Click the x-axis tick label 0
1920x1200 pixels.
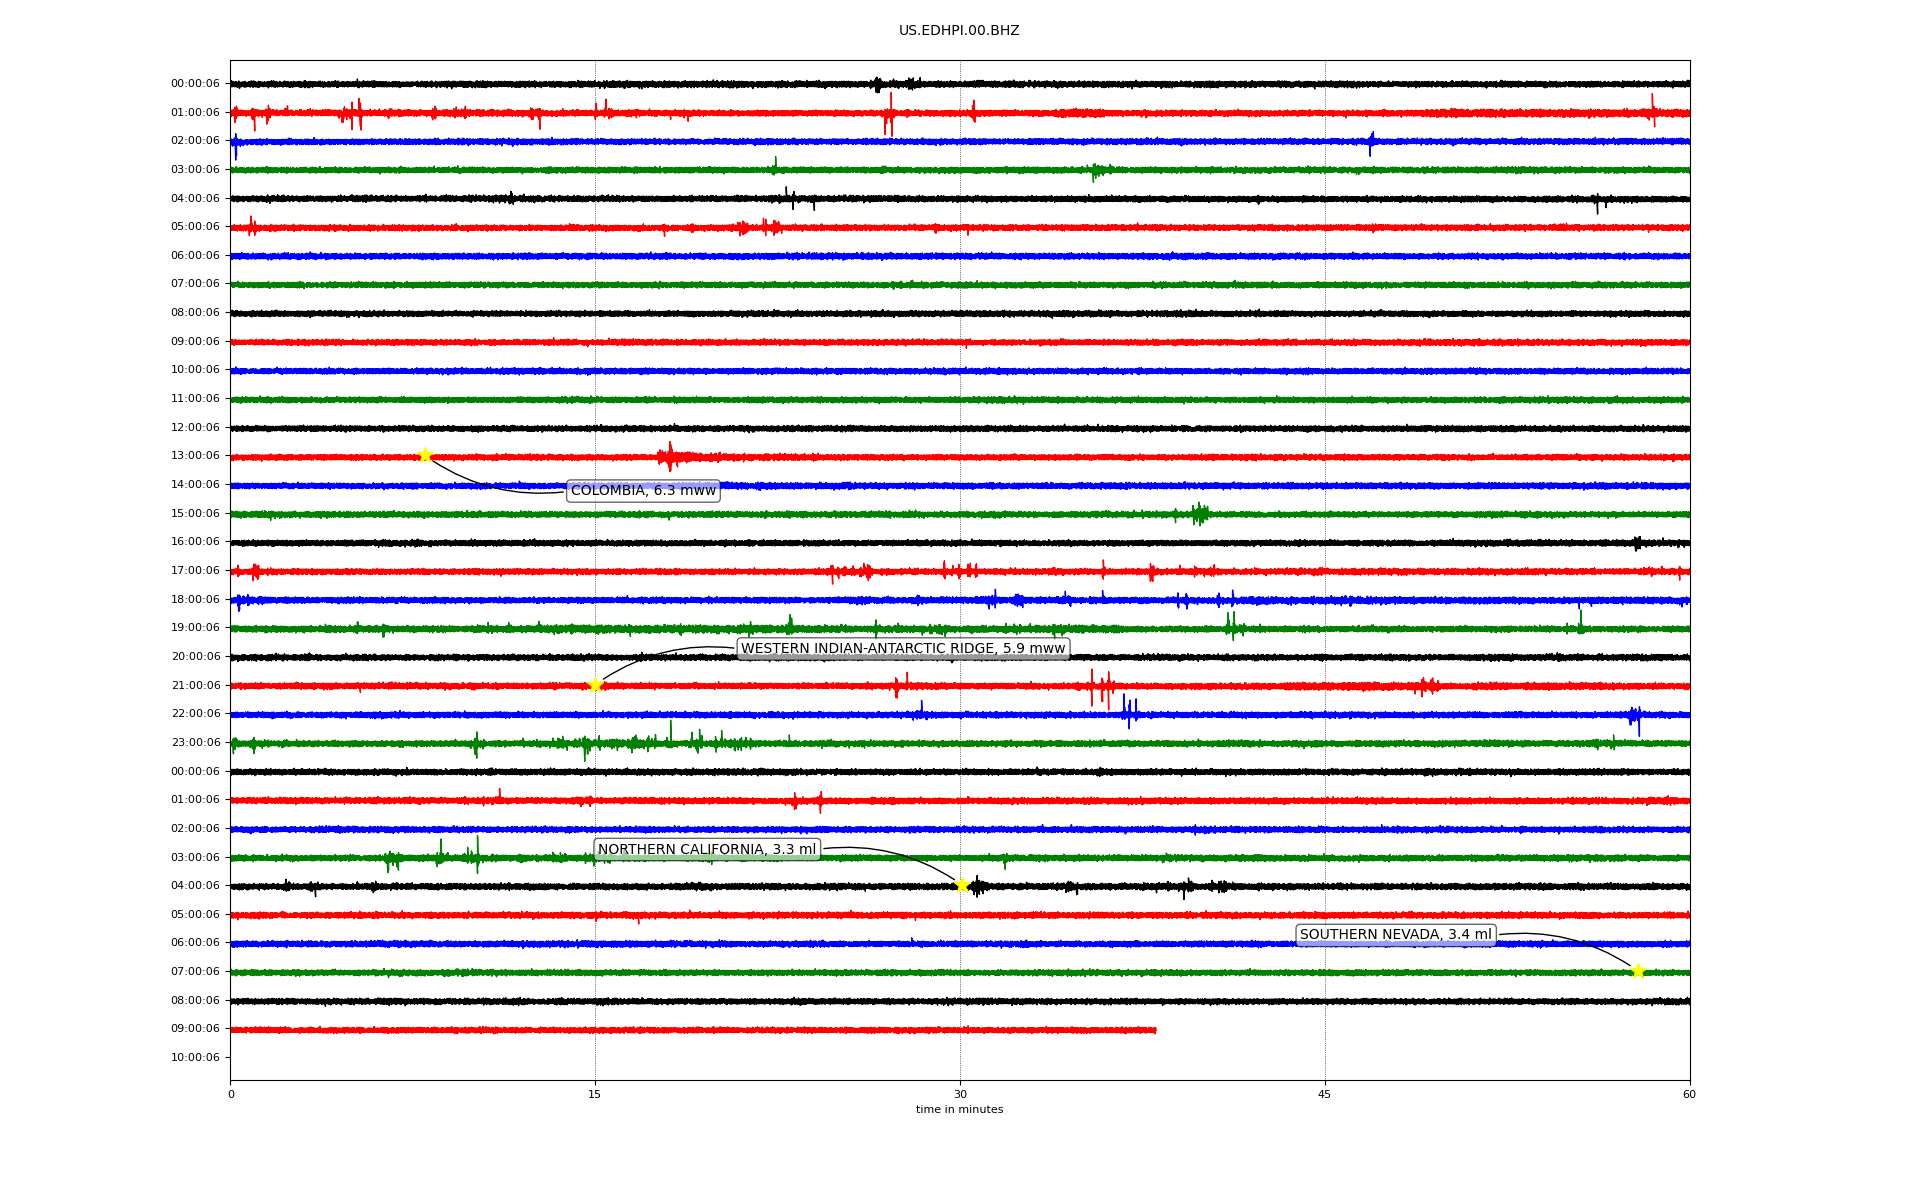231,1094
